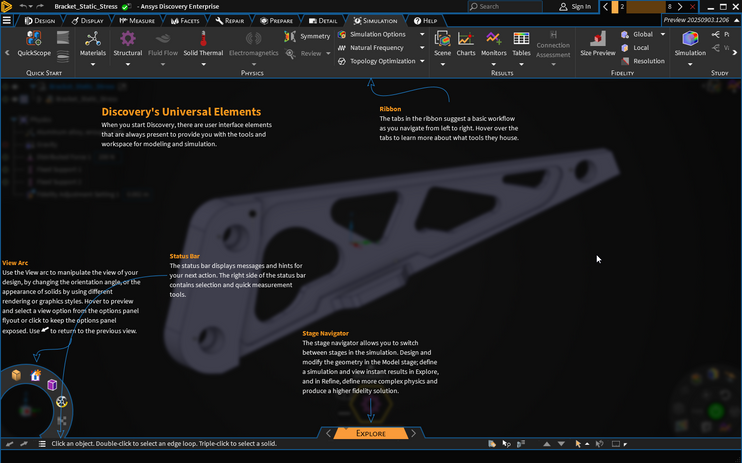Select the Solid Thermal thermometer icon

[203, 39]
